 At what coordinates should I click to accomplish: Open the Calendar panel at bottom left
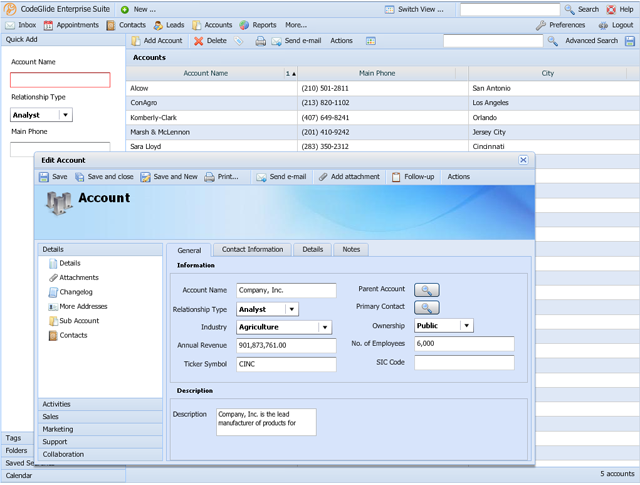[63, 476]
